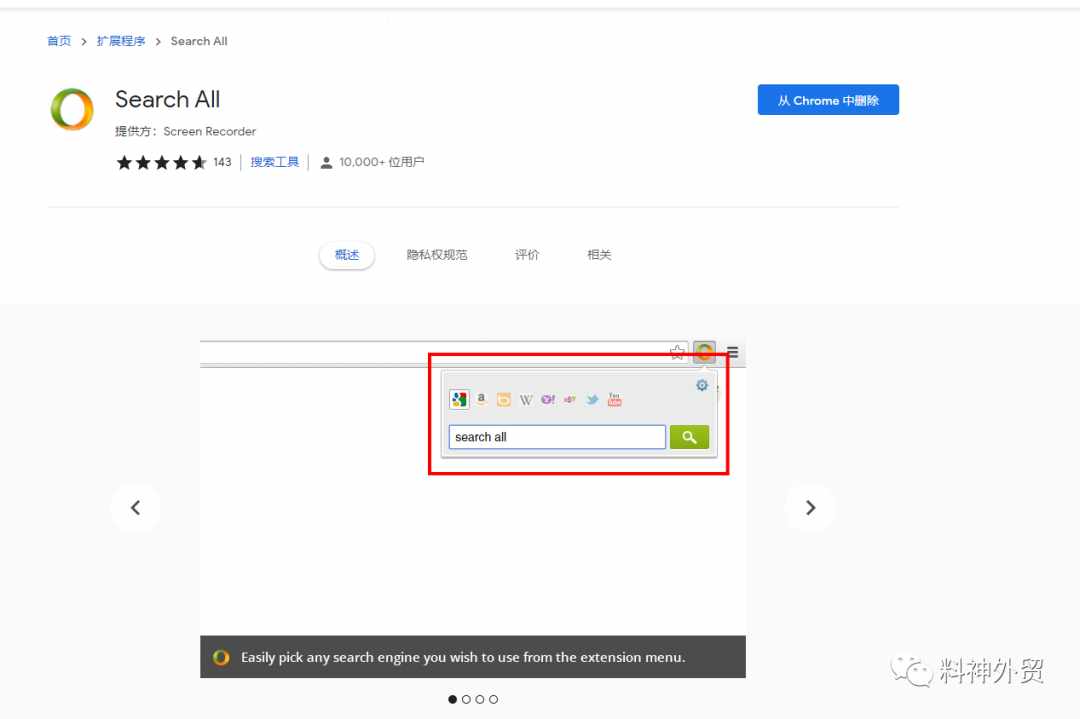Open the gear settings icon in popup
The height and width of the screenshot is (719, 1080).
point(701,386)
